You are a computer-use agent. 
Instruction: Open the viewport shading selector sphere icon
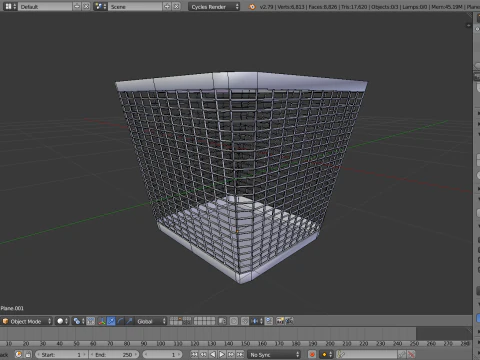tap(62, 321)
